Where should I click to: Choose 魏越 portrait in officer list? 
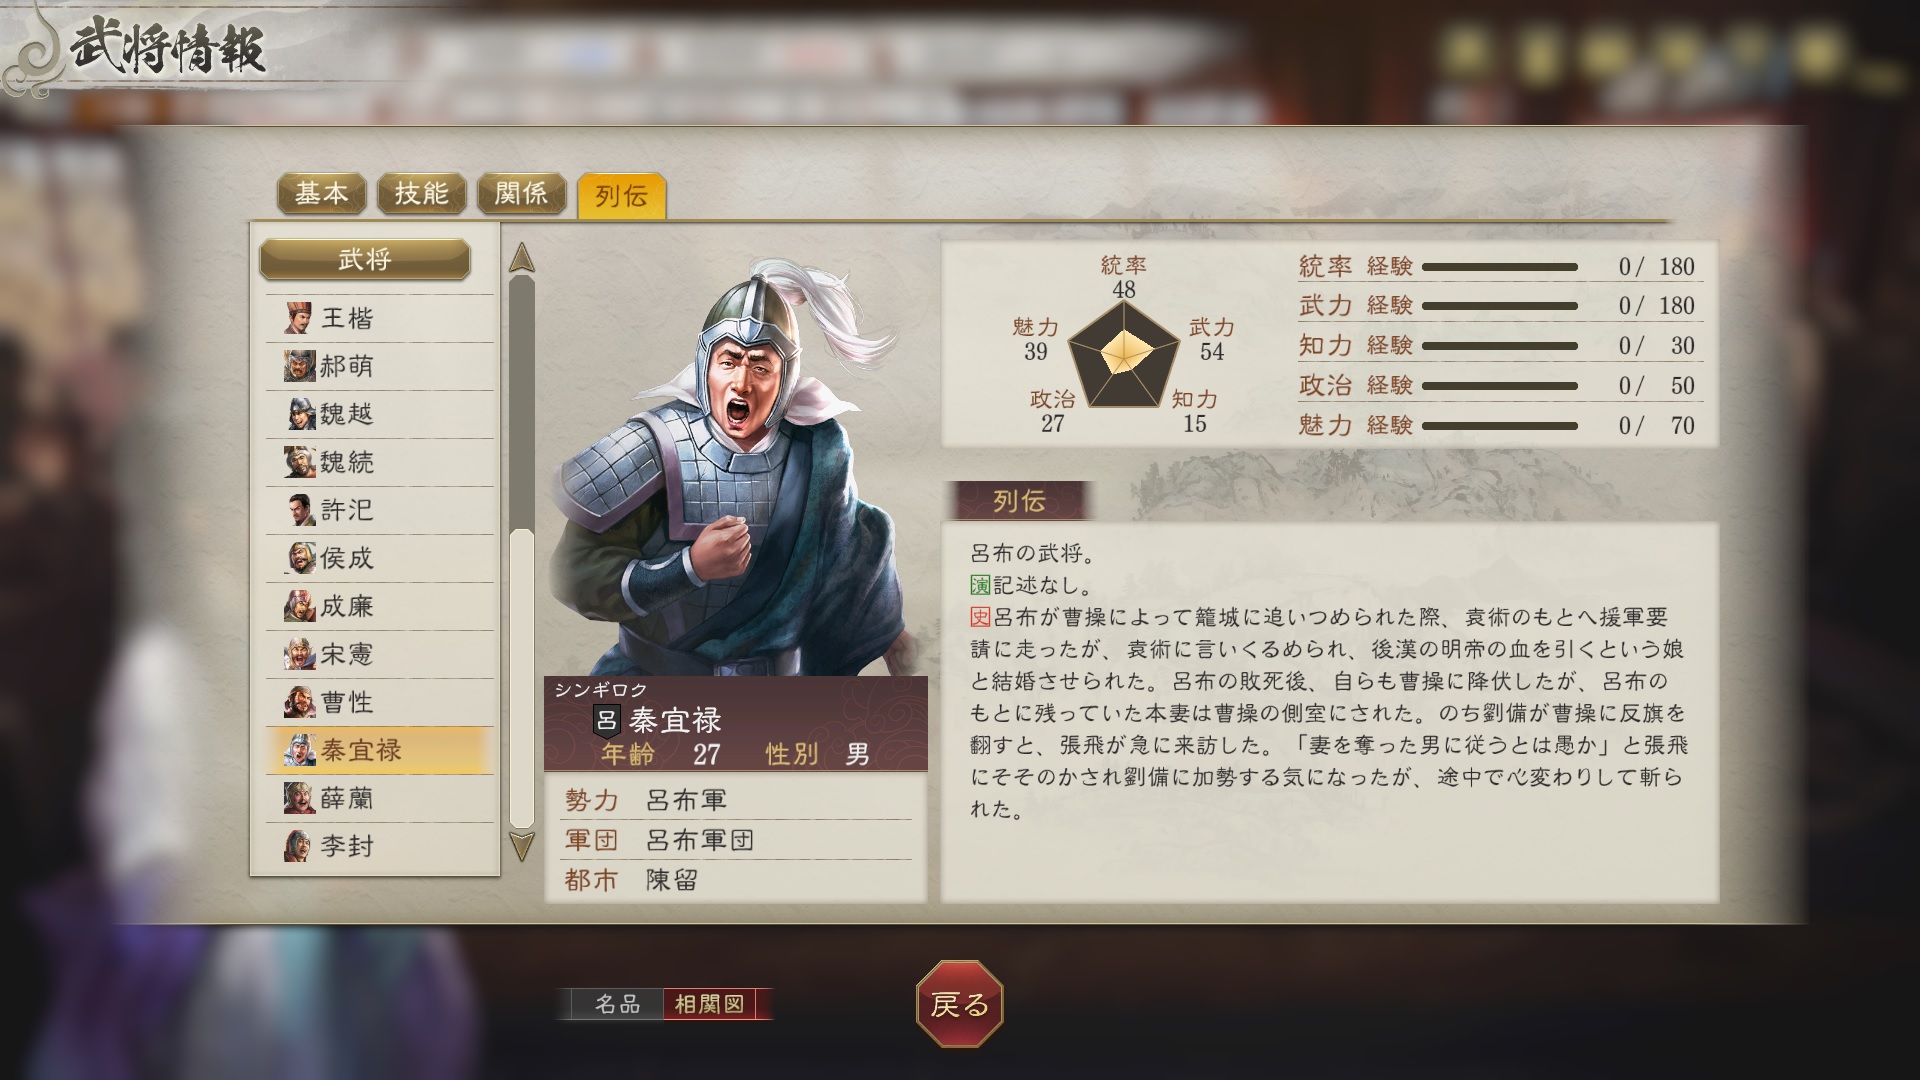[298, 414]
